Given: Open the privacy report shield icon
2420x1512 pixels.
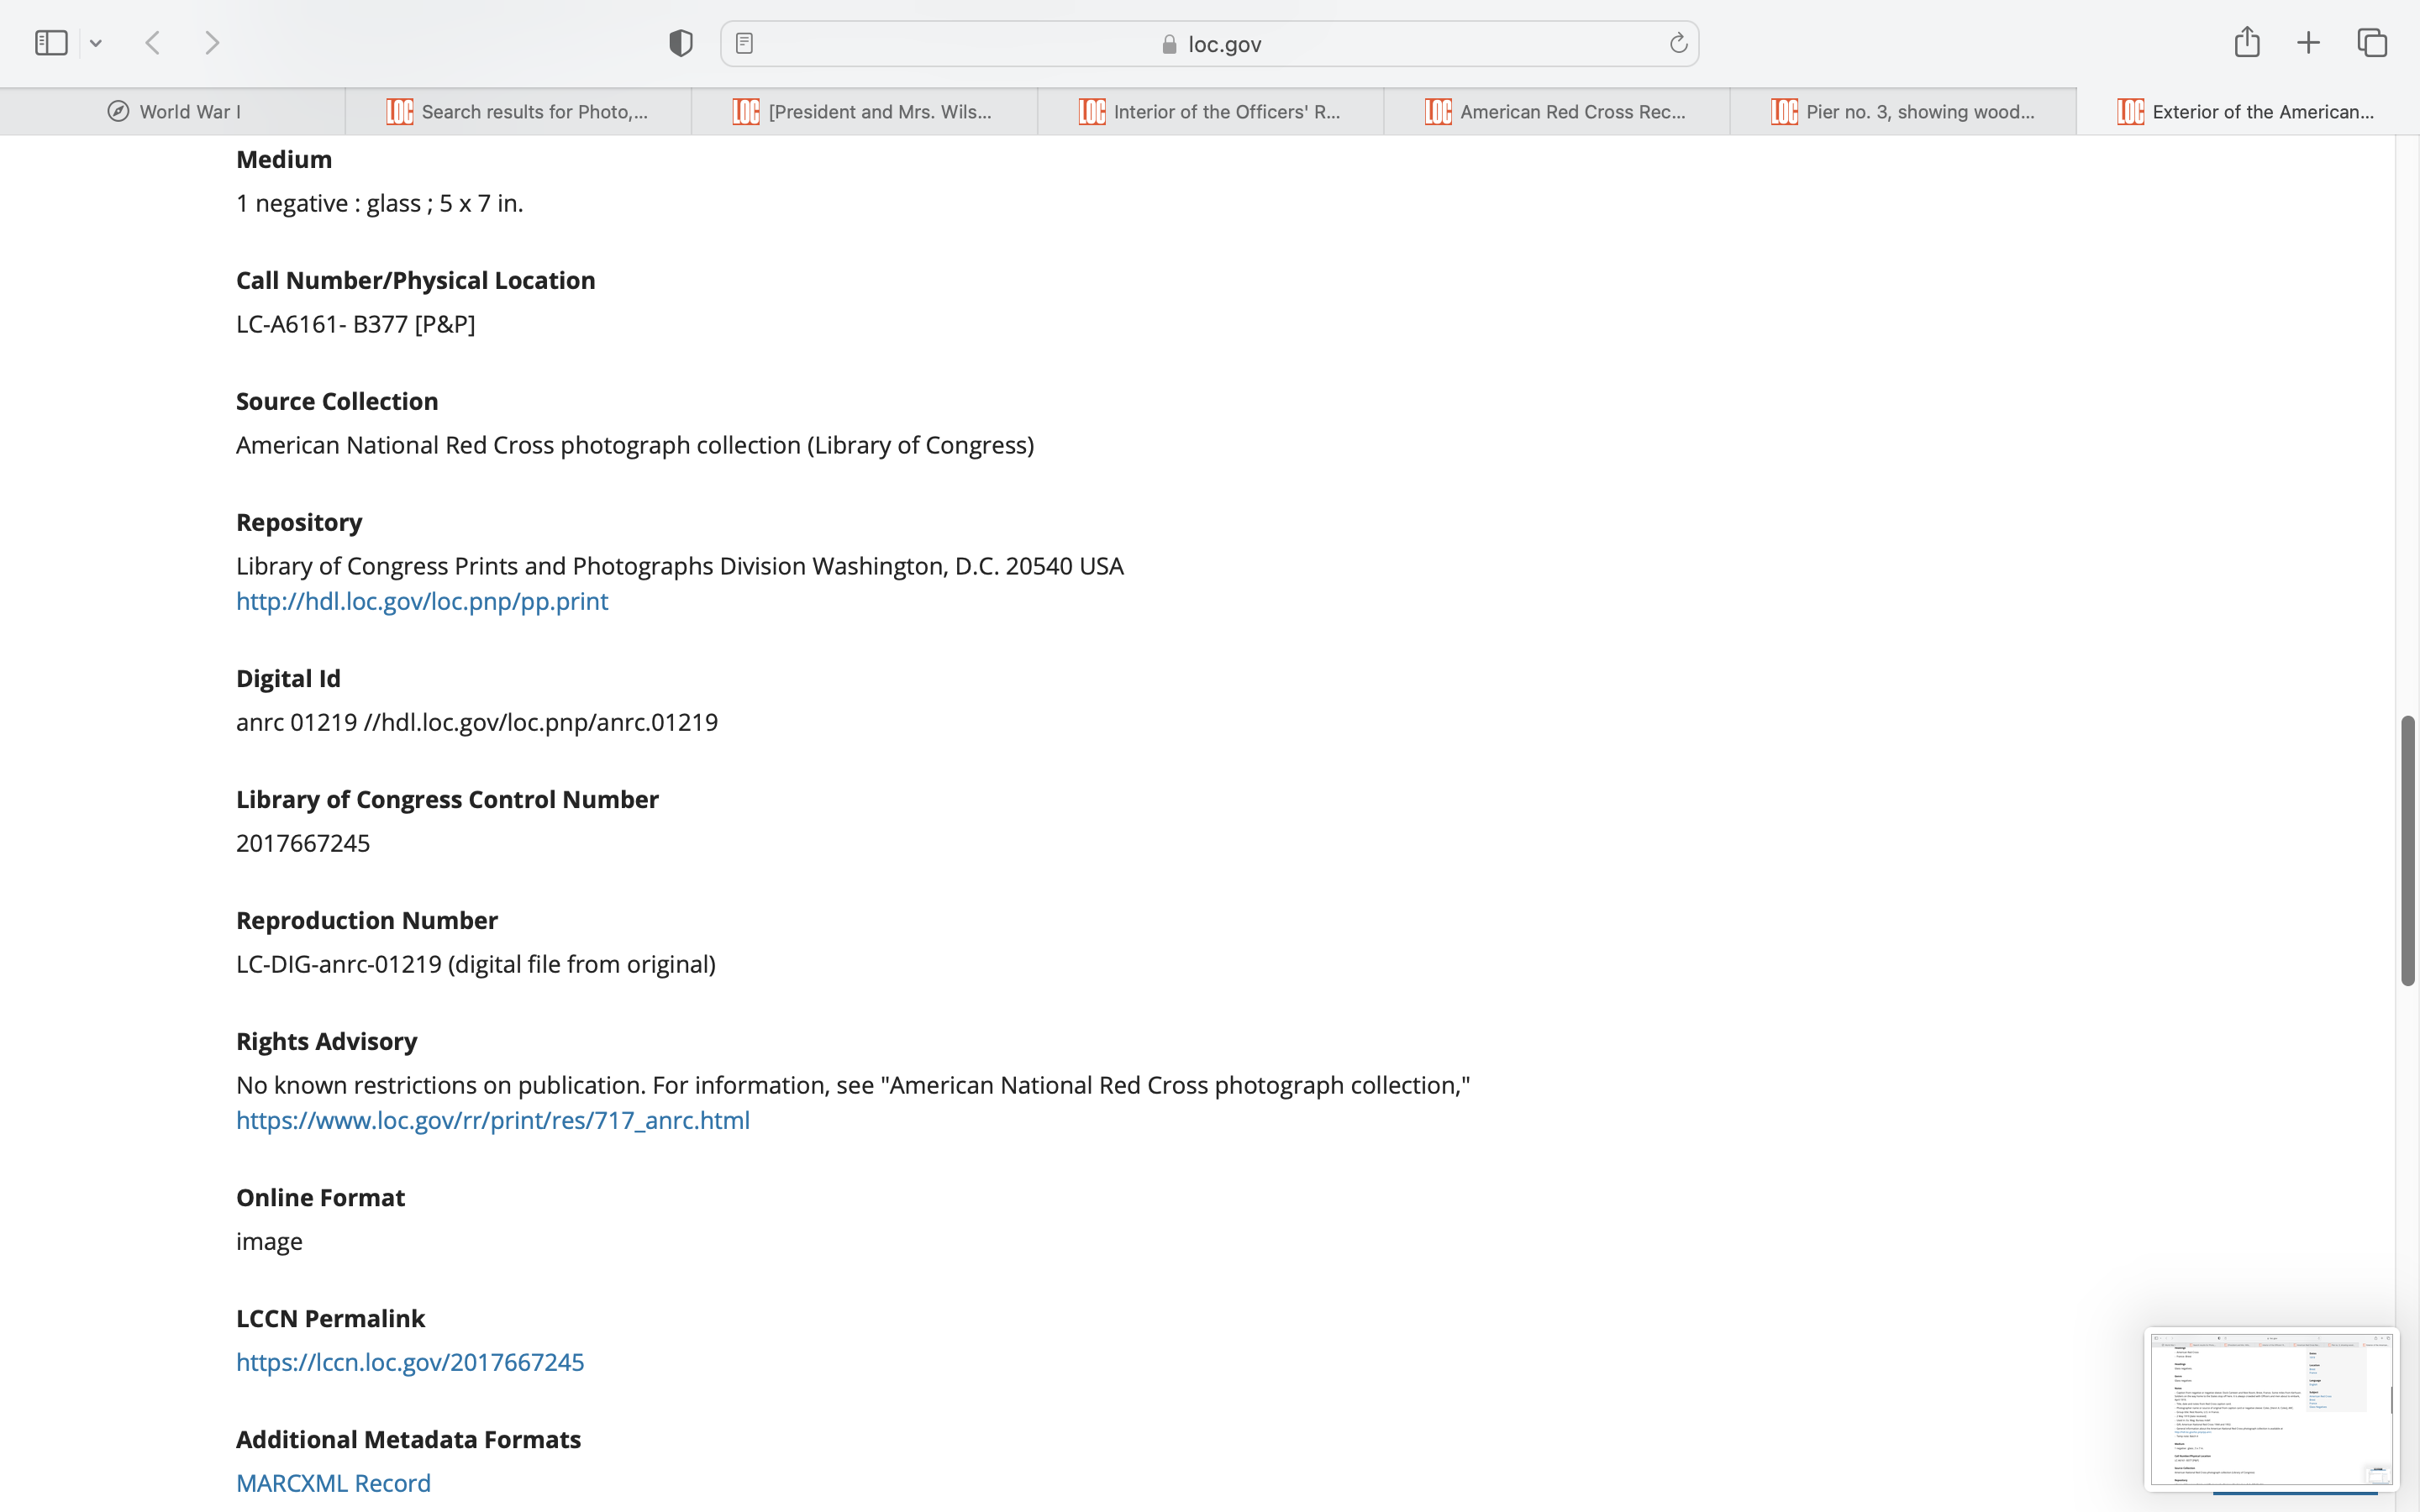Looking at the screenshot, I should click(681, 43).
